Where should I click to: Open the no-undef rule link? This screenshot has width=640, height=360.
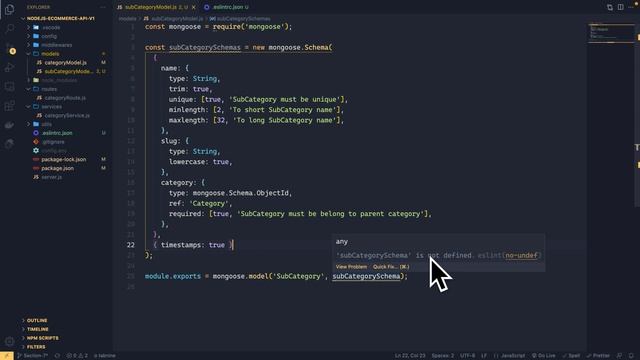pos(521,256)
